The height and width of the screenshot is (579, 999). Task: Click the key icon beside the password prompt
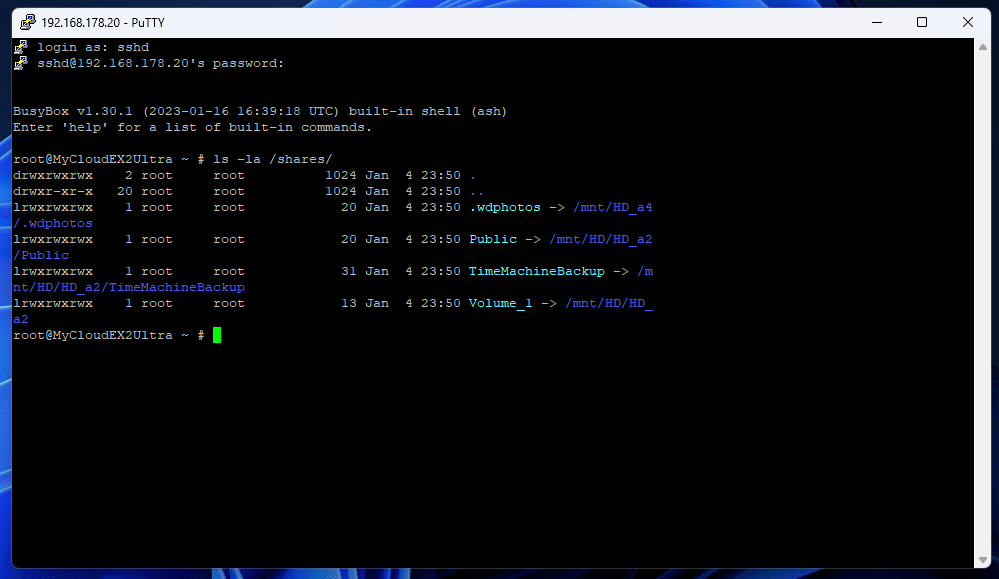[x=21, y=62]
